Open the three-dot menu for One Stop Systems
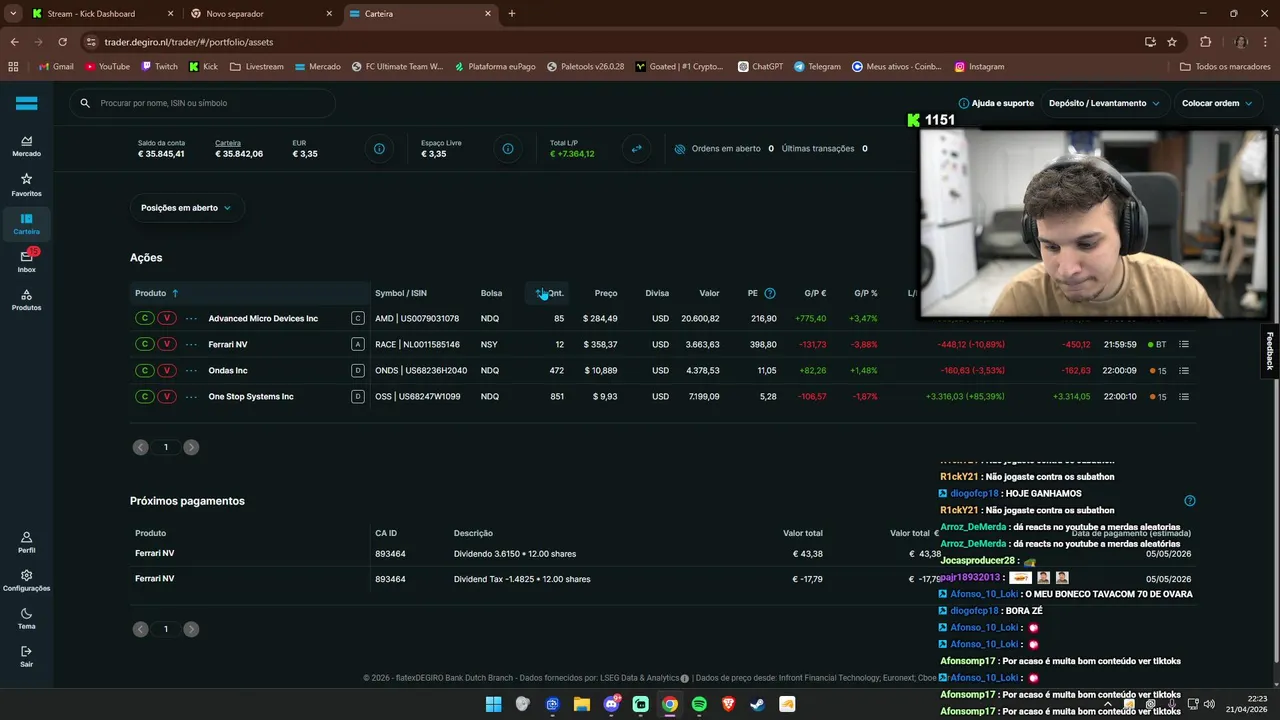The height and width of the screenshot is (720, 1280). tap(190, 396)
